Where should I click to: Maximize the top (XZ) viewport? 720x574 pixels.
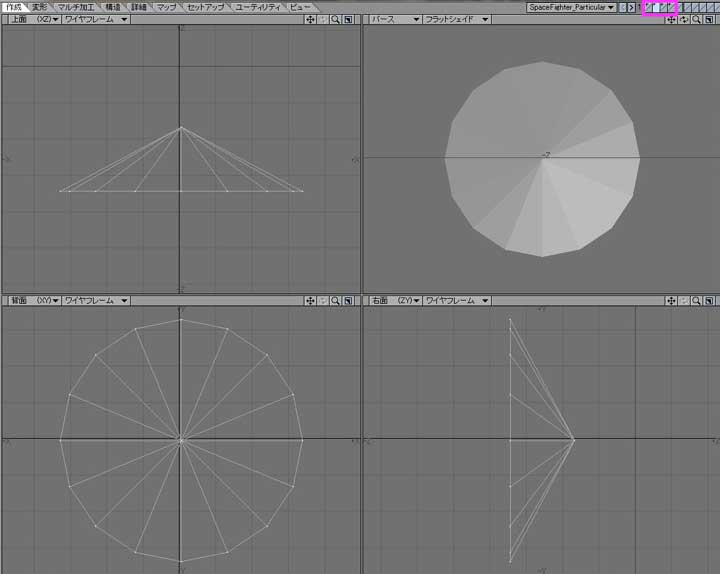(x=348, y=19)
